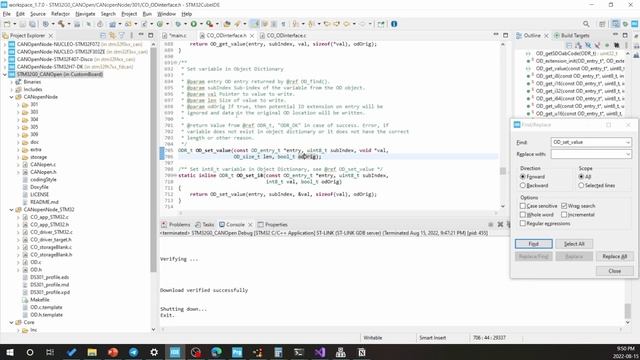Image resolution: width=640 pixels, height=360 pixels.
Task: Click the External Tools run icon
Action: point(209,24)
